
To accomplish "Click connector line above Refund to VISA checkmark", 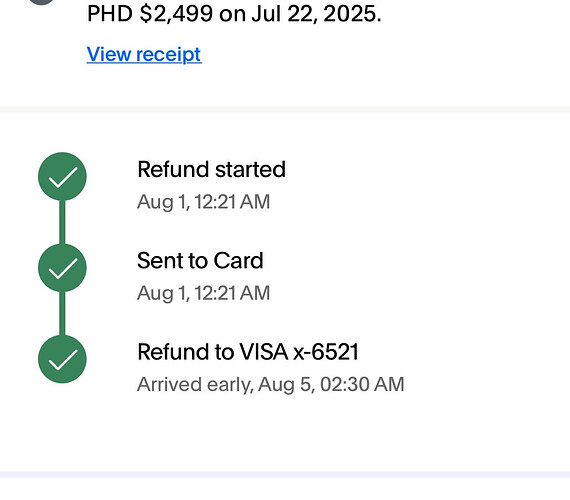I will [62, 313].
